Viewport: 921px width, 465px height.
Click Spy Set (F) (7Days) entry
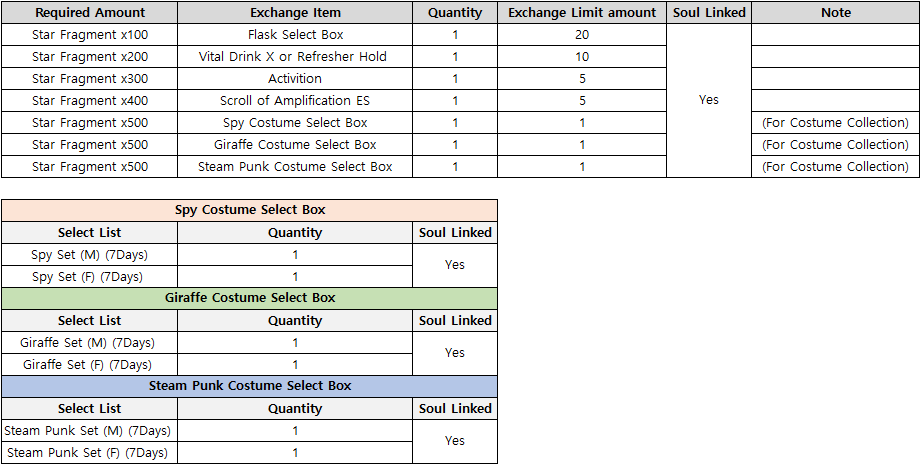point(89,277)
